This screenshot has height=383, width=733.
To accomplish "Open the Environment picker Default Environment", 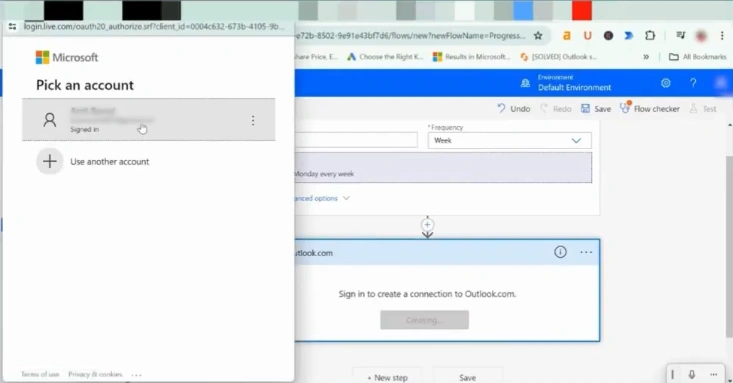I will pos(566,83).
